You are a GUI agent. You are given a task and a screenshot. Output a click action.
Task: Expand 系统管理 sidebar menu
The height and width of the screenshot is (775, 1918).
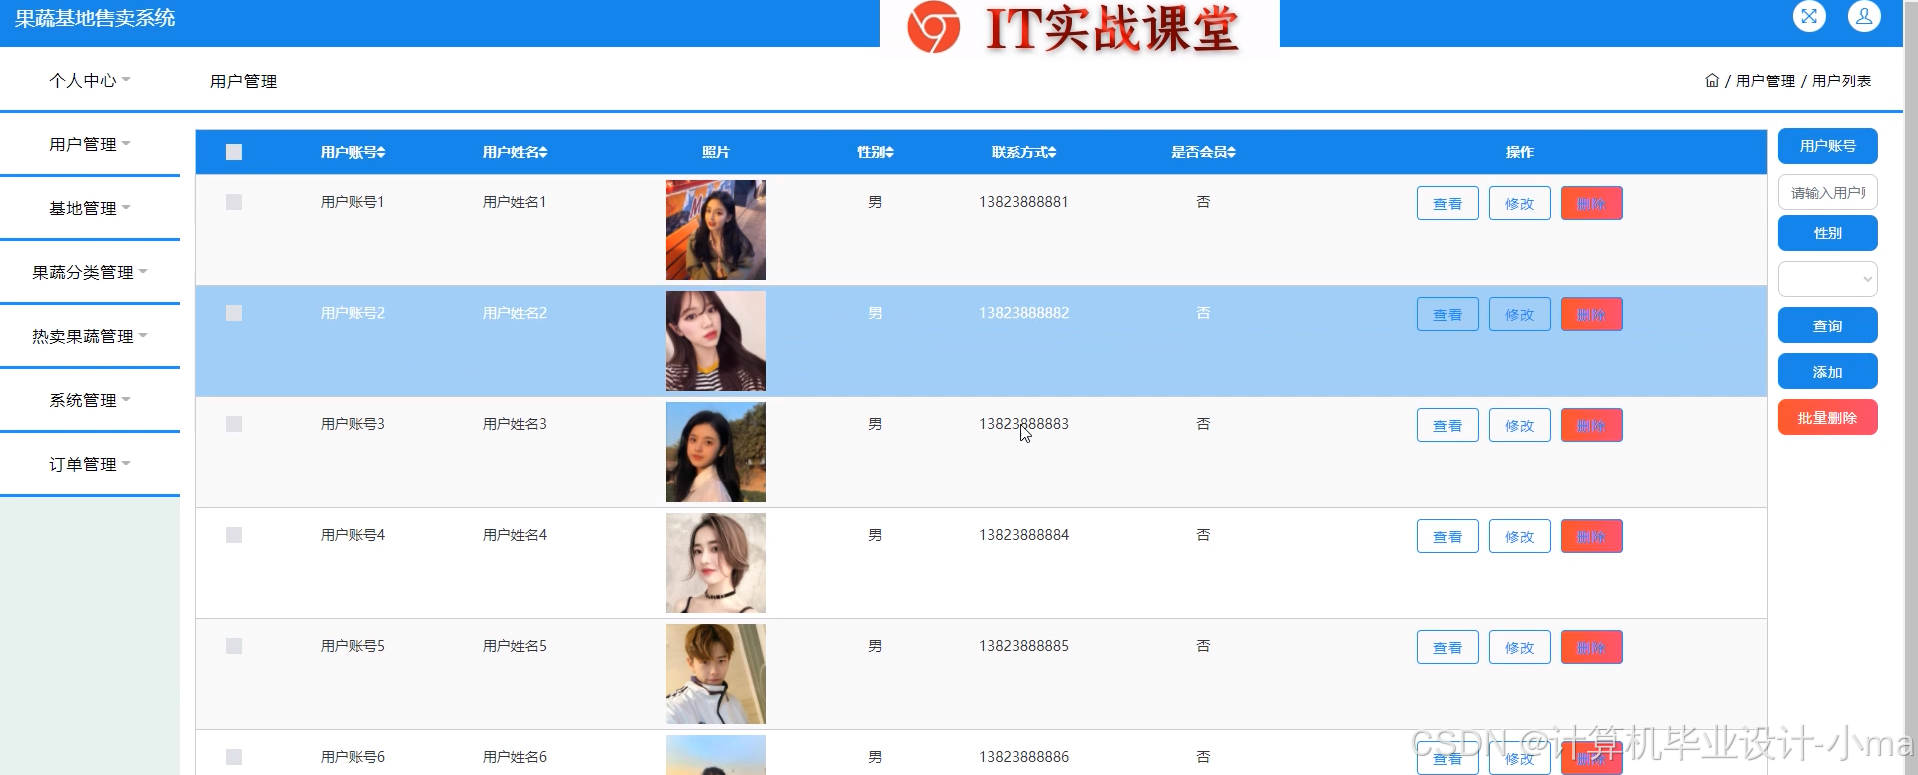point(90,400)
